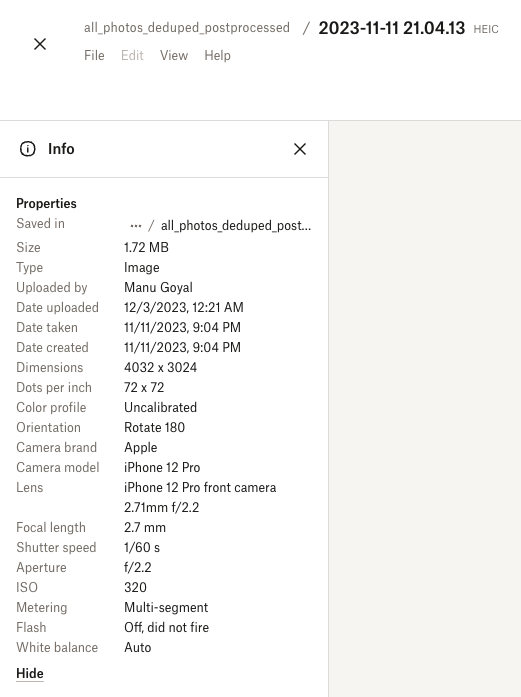Click the HEIC file type label

tap(486, 29)
